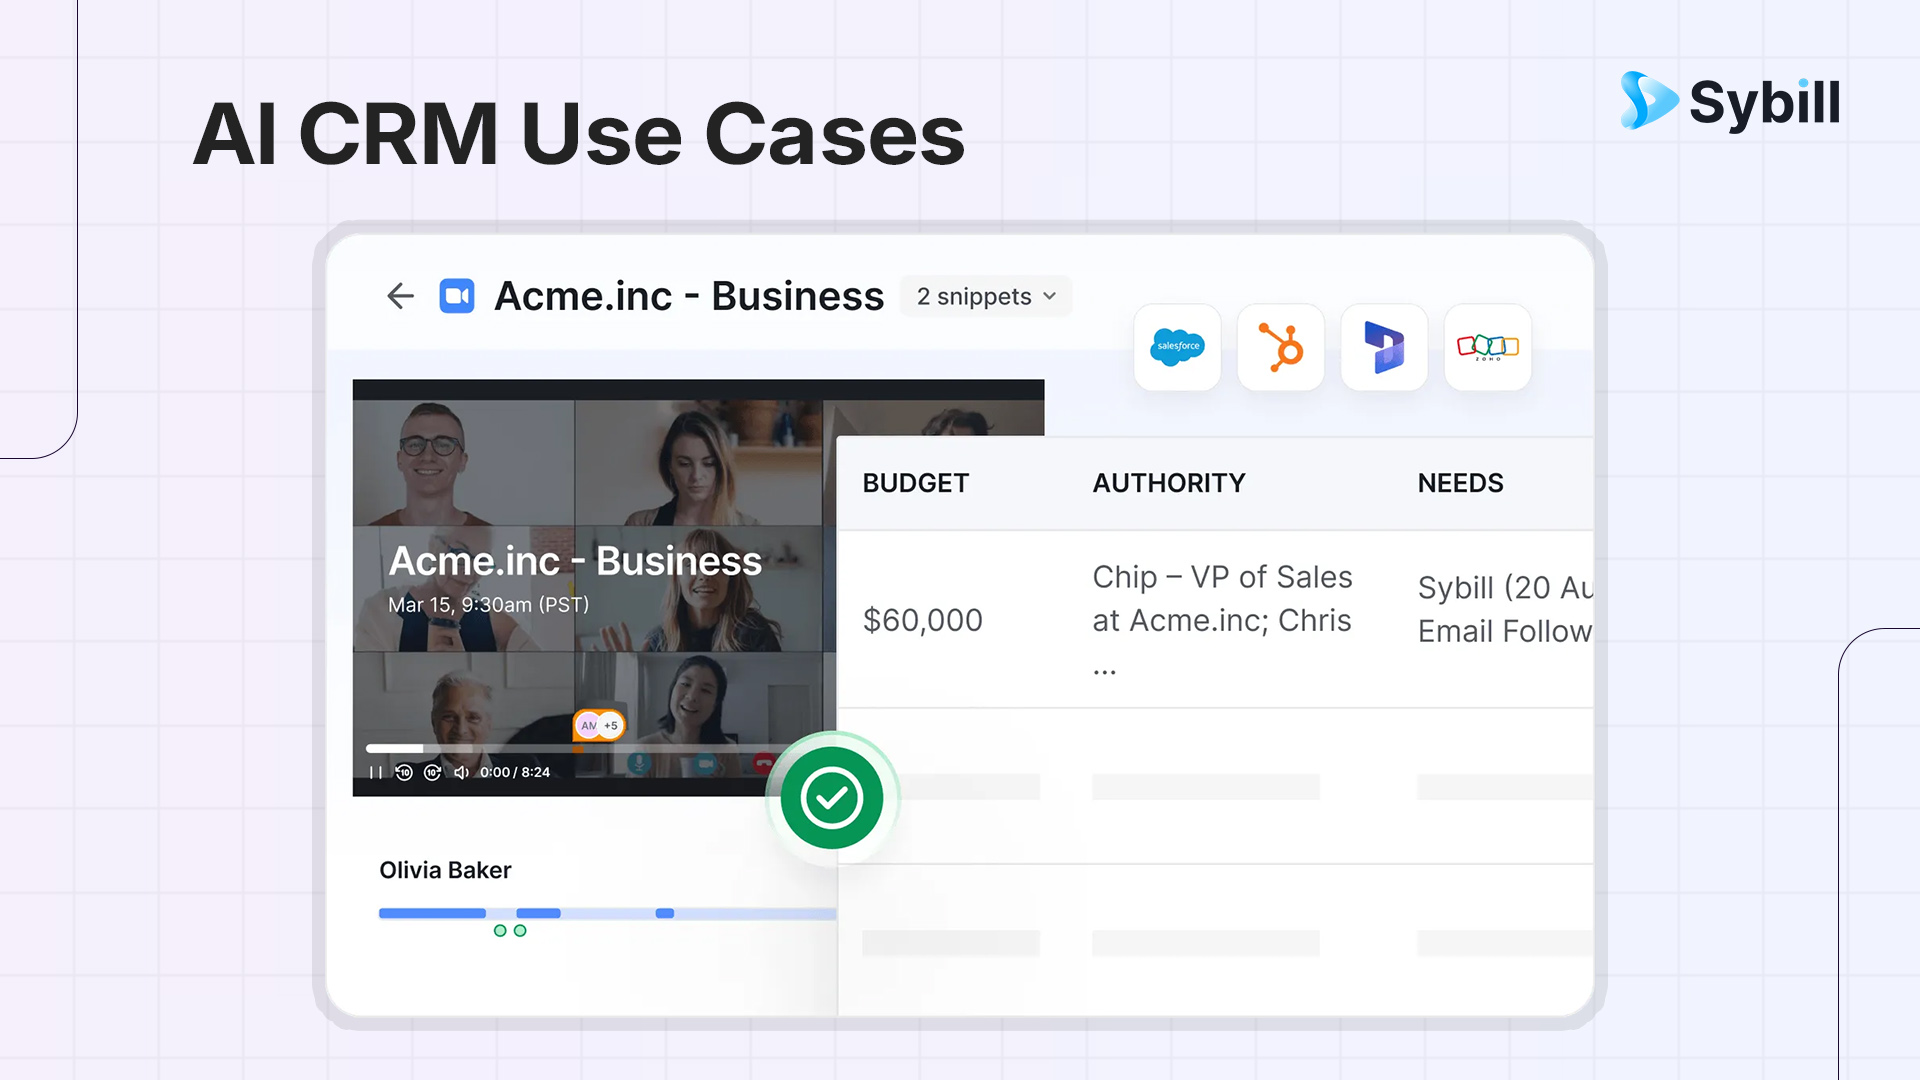Rewind the video 10 seconds

pyautogui.click(x=404, y=772)
